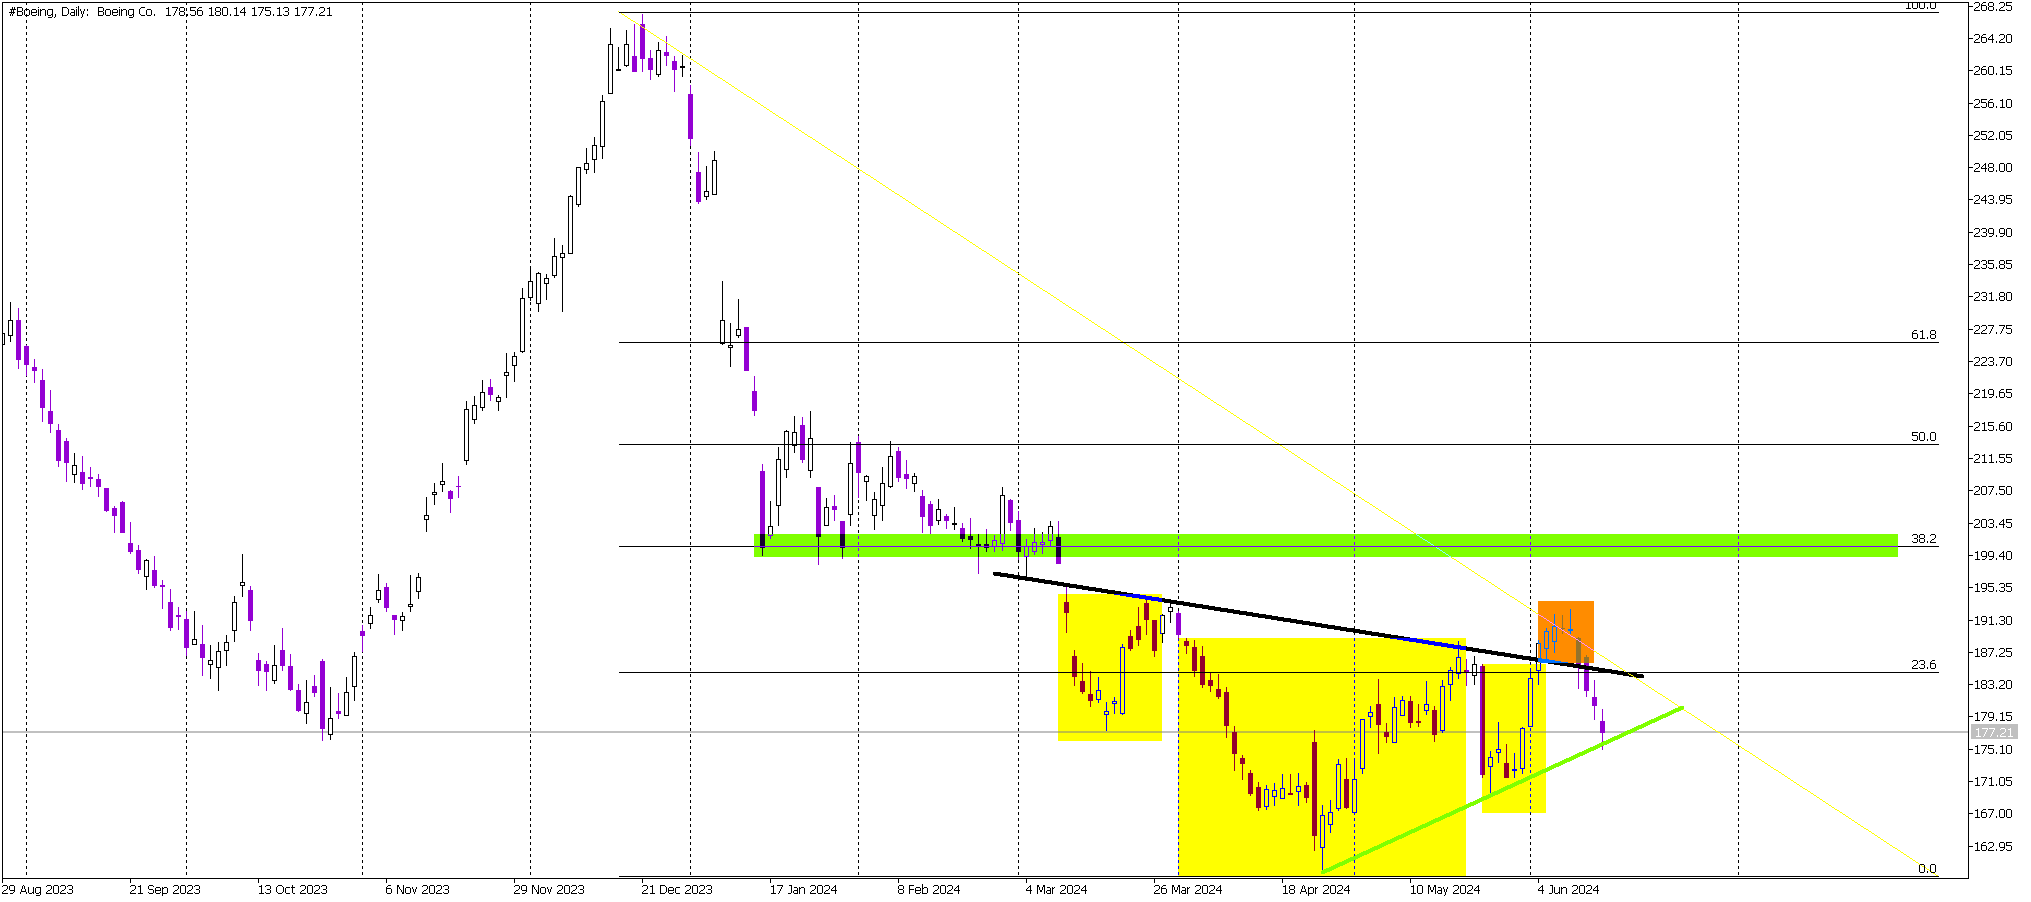Click the 29 Aug 2023 date label
This screenshot has height=902, width=2031.
(x=38, y=890)
